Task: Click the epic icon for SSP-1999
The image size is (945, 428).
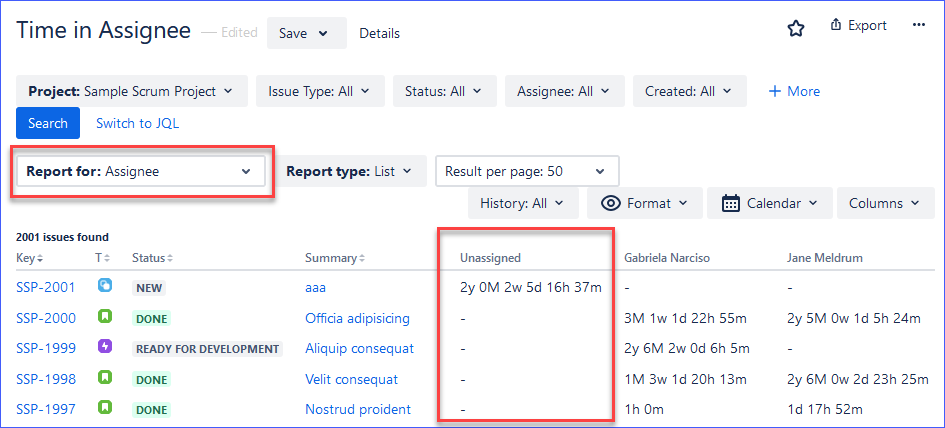Action: 105,347
